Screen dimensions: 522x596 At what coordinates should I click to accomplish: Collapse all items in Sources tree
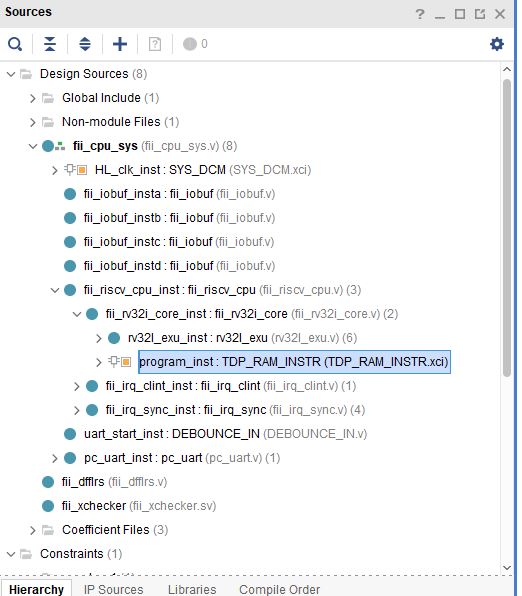pyautogui.click(x=50, y=44)
